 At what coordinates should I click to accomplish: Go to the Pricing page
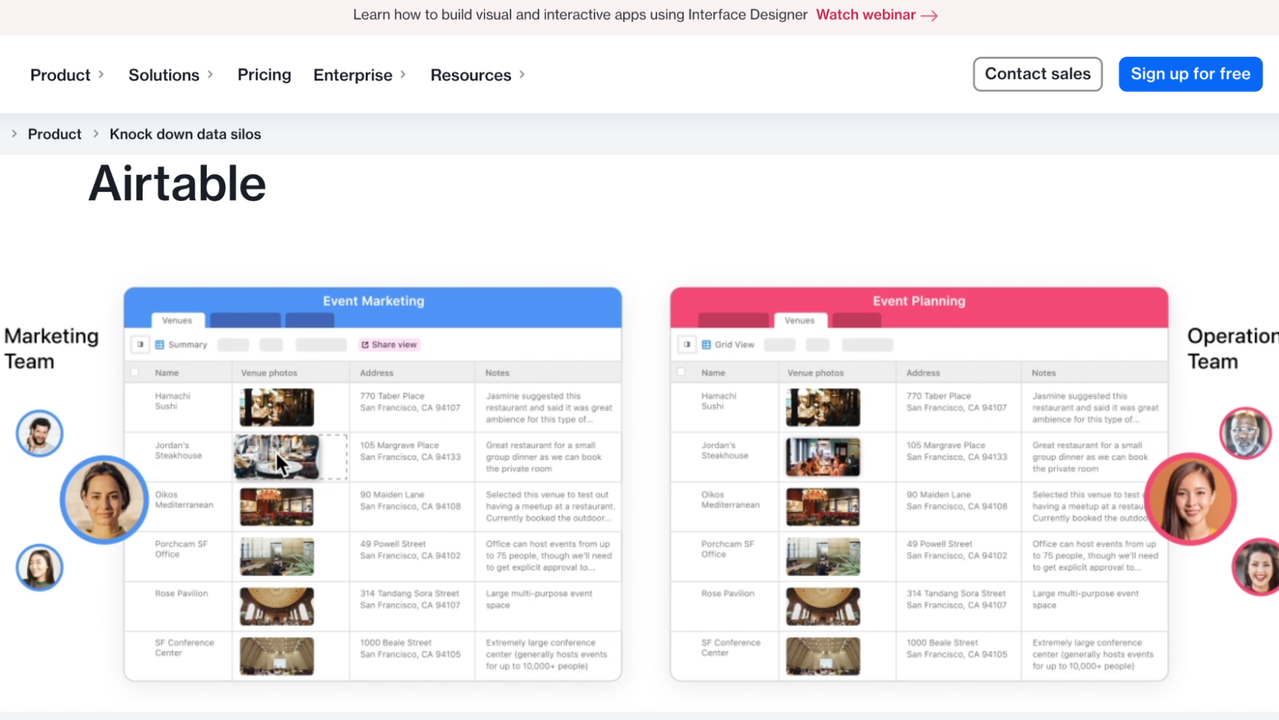point(264,75)
